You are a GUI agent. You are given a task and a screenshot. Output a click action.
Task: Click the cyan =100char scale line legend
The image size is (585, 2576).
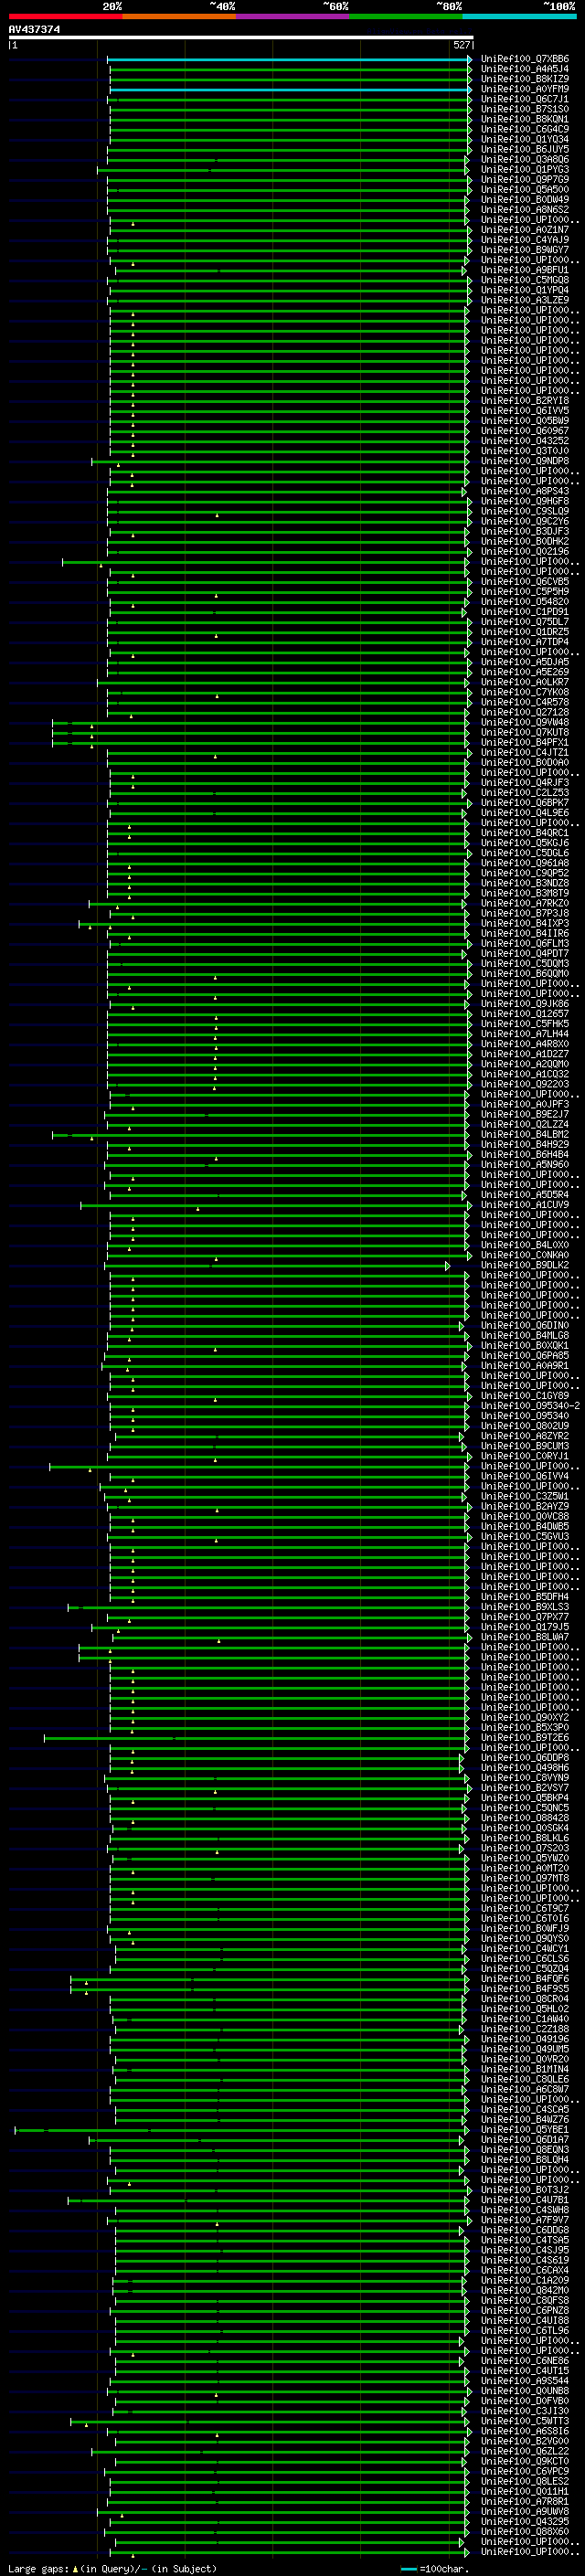click(x=409, y=2568)
